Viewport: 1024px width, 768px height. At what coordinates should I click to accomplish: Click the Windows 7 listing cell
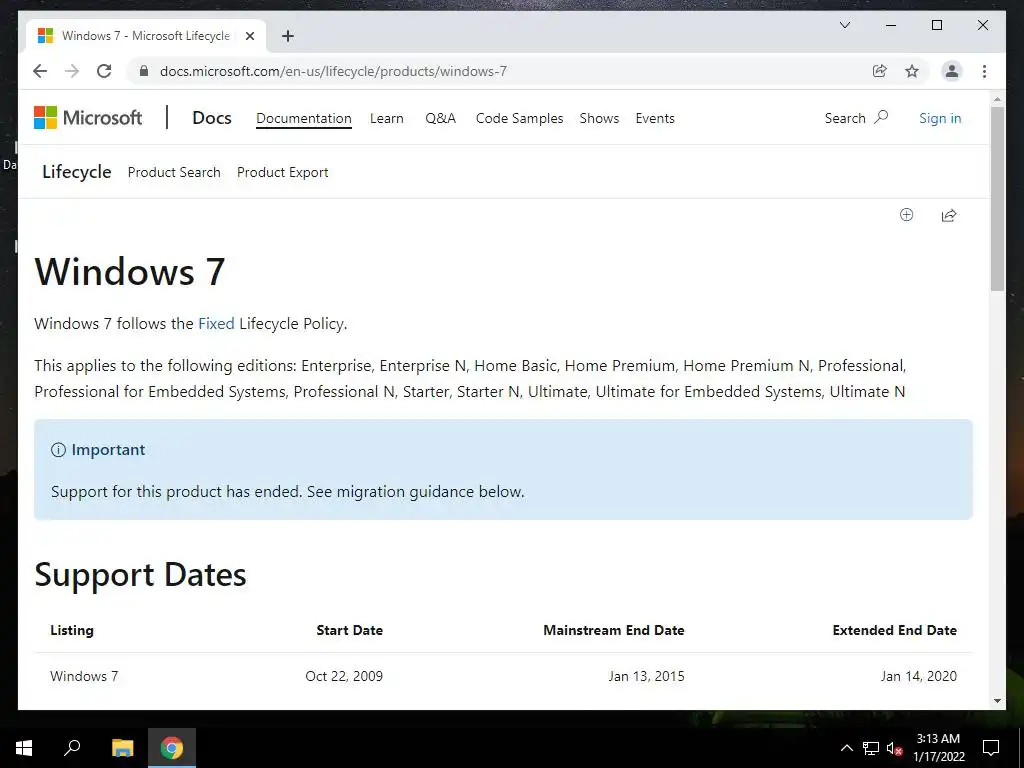click(84, 676)
